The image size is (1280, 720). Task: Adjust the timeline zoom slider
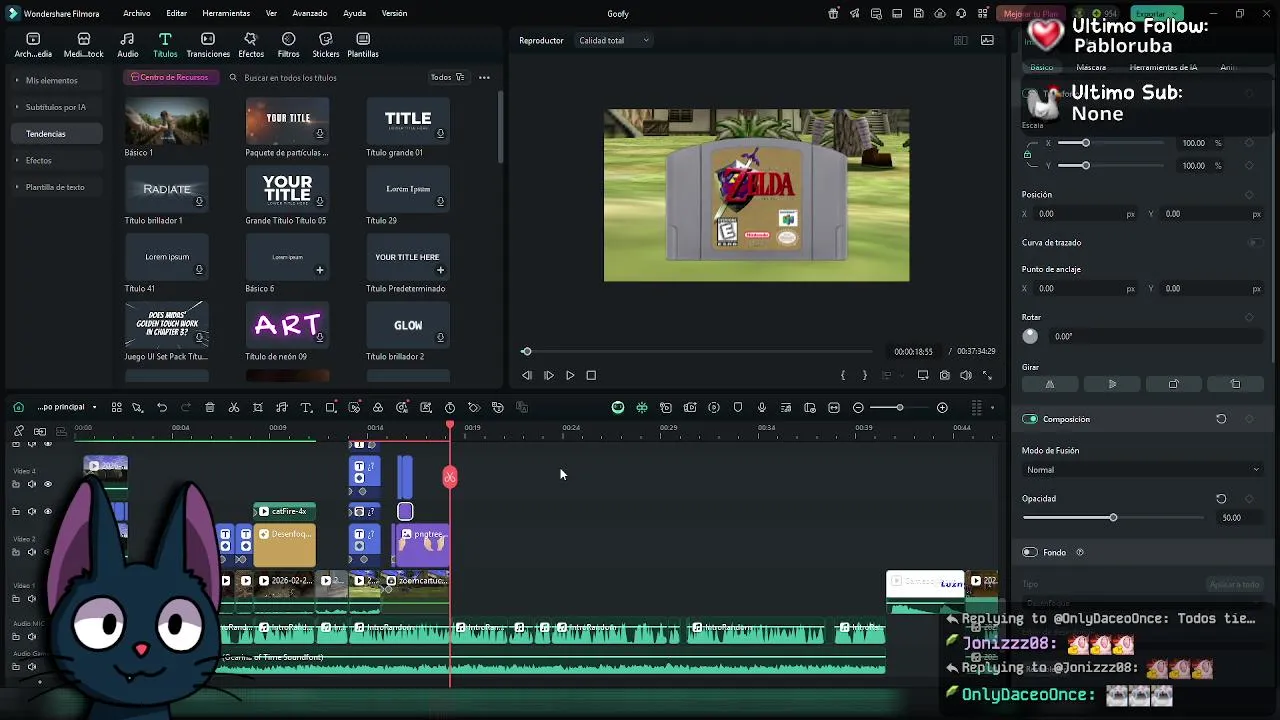[x=899, y=407]
